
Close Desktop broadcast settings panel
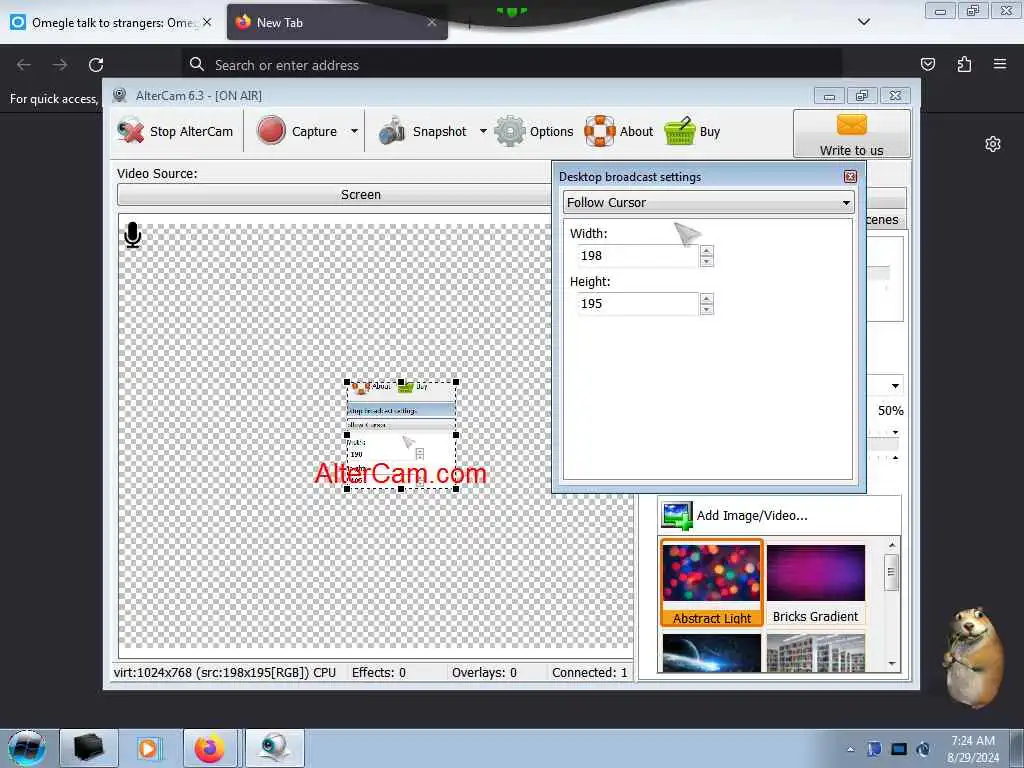pos(850,176)
